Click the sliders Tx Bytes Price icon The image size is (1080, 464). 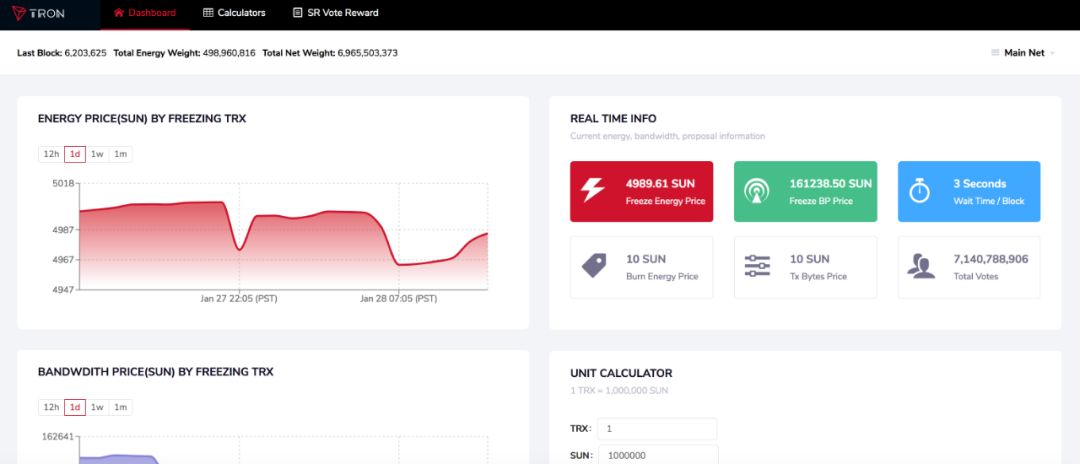[757, 266]
